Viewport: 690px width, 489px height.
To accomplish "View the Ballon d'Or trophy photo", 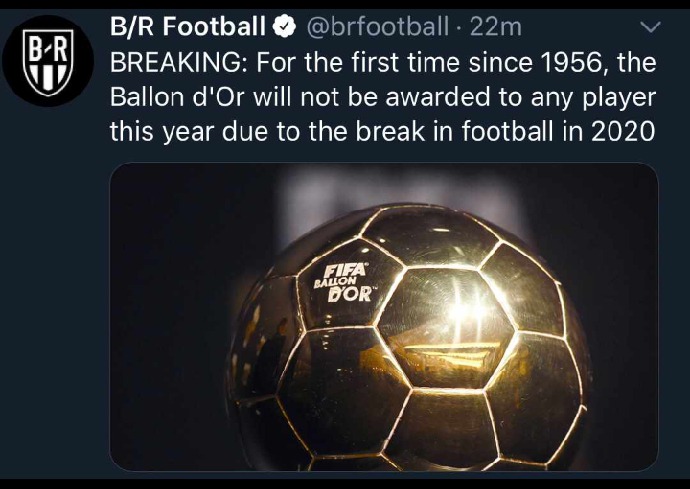I will point(384,317).
